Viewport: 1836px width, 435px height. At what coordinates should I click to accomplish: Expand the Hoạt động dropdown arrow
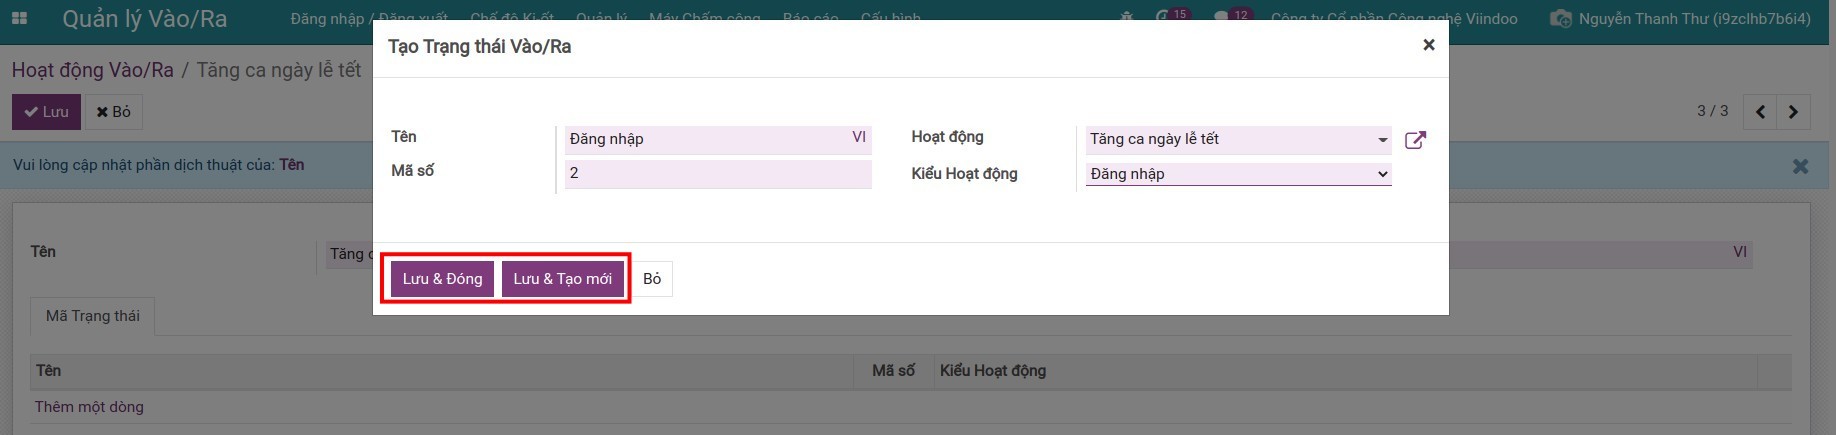click(x=1382, y=140)
